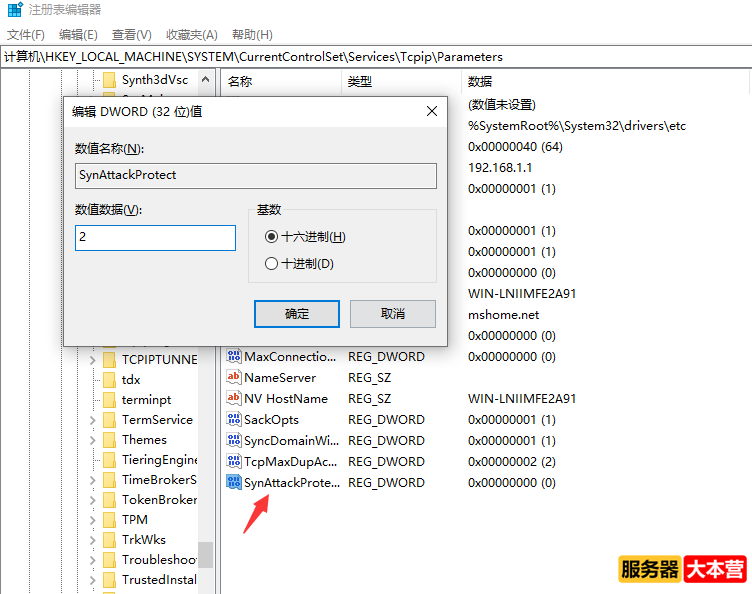Click the TrkWks folder icon
Image resolution: width=752 pixels, height=594 pixels.
[109, 540]
